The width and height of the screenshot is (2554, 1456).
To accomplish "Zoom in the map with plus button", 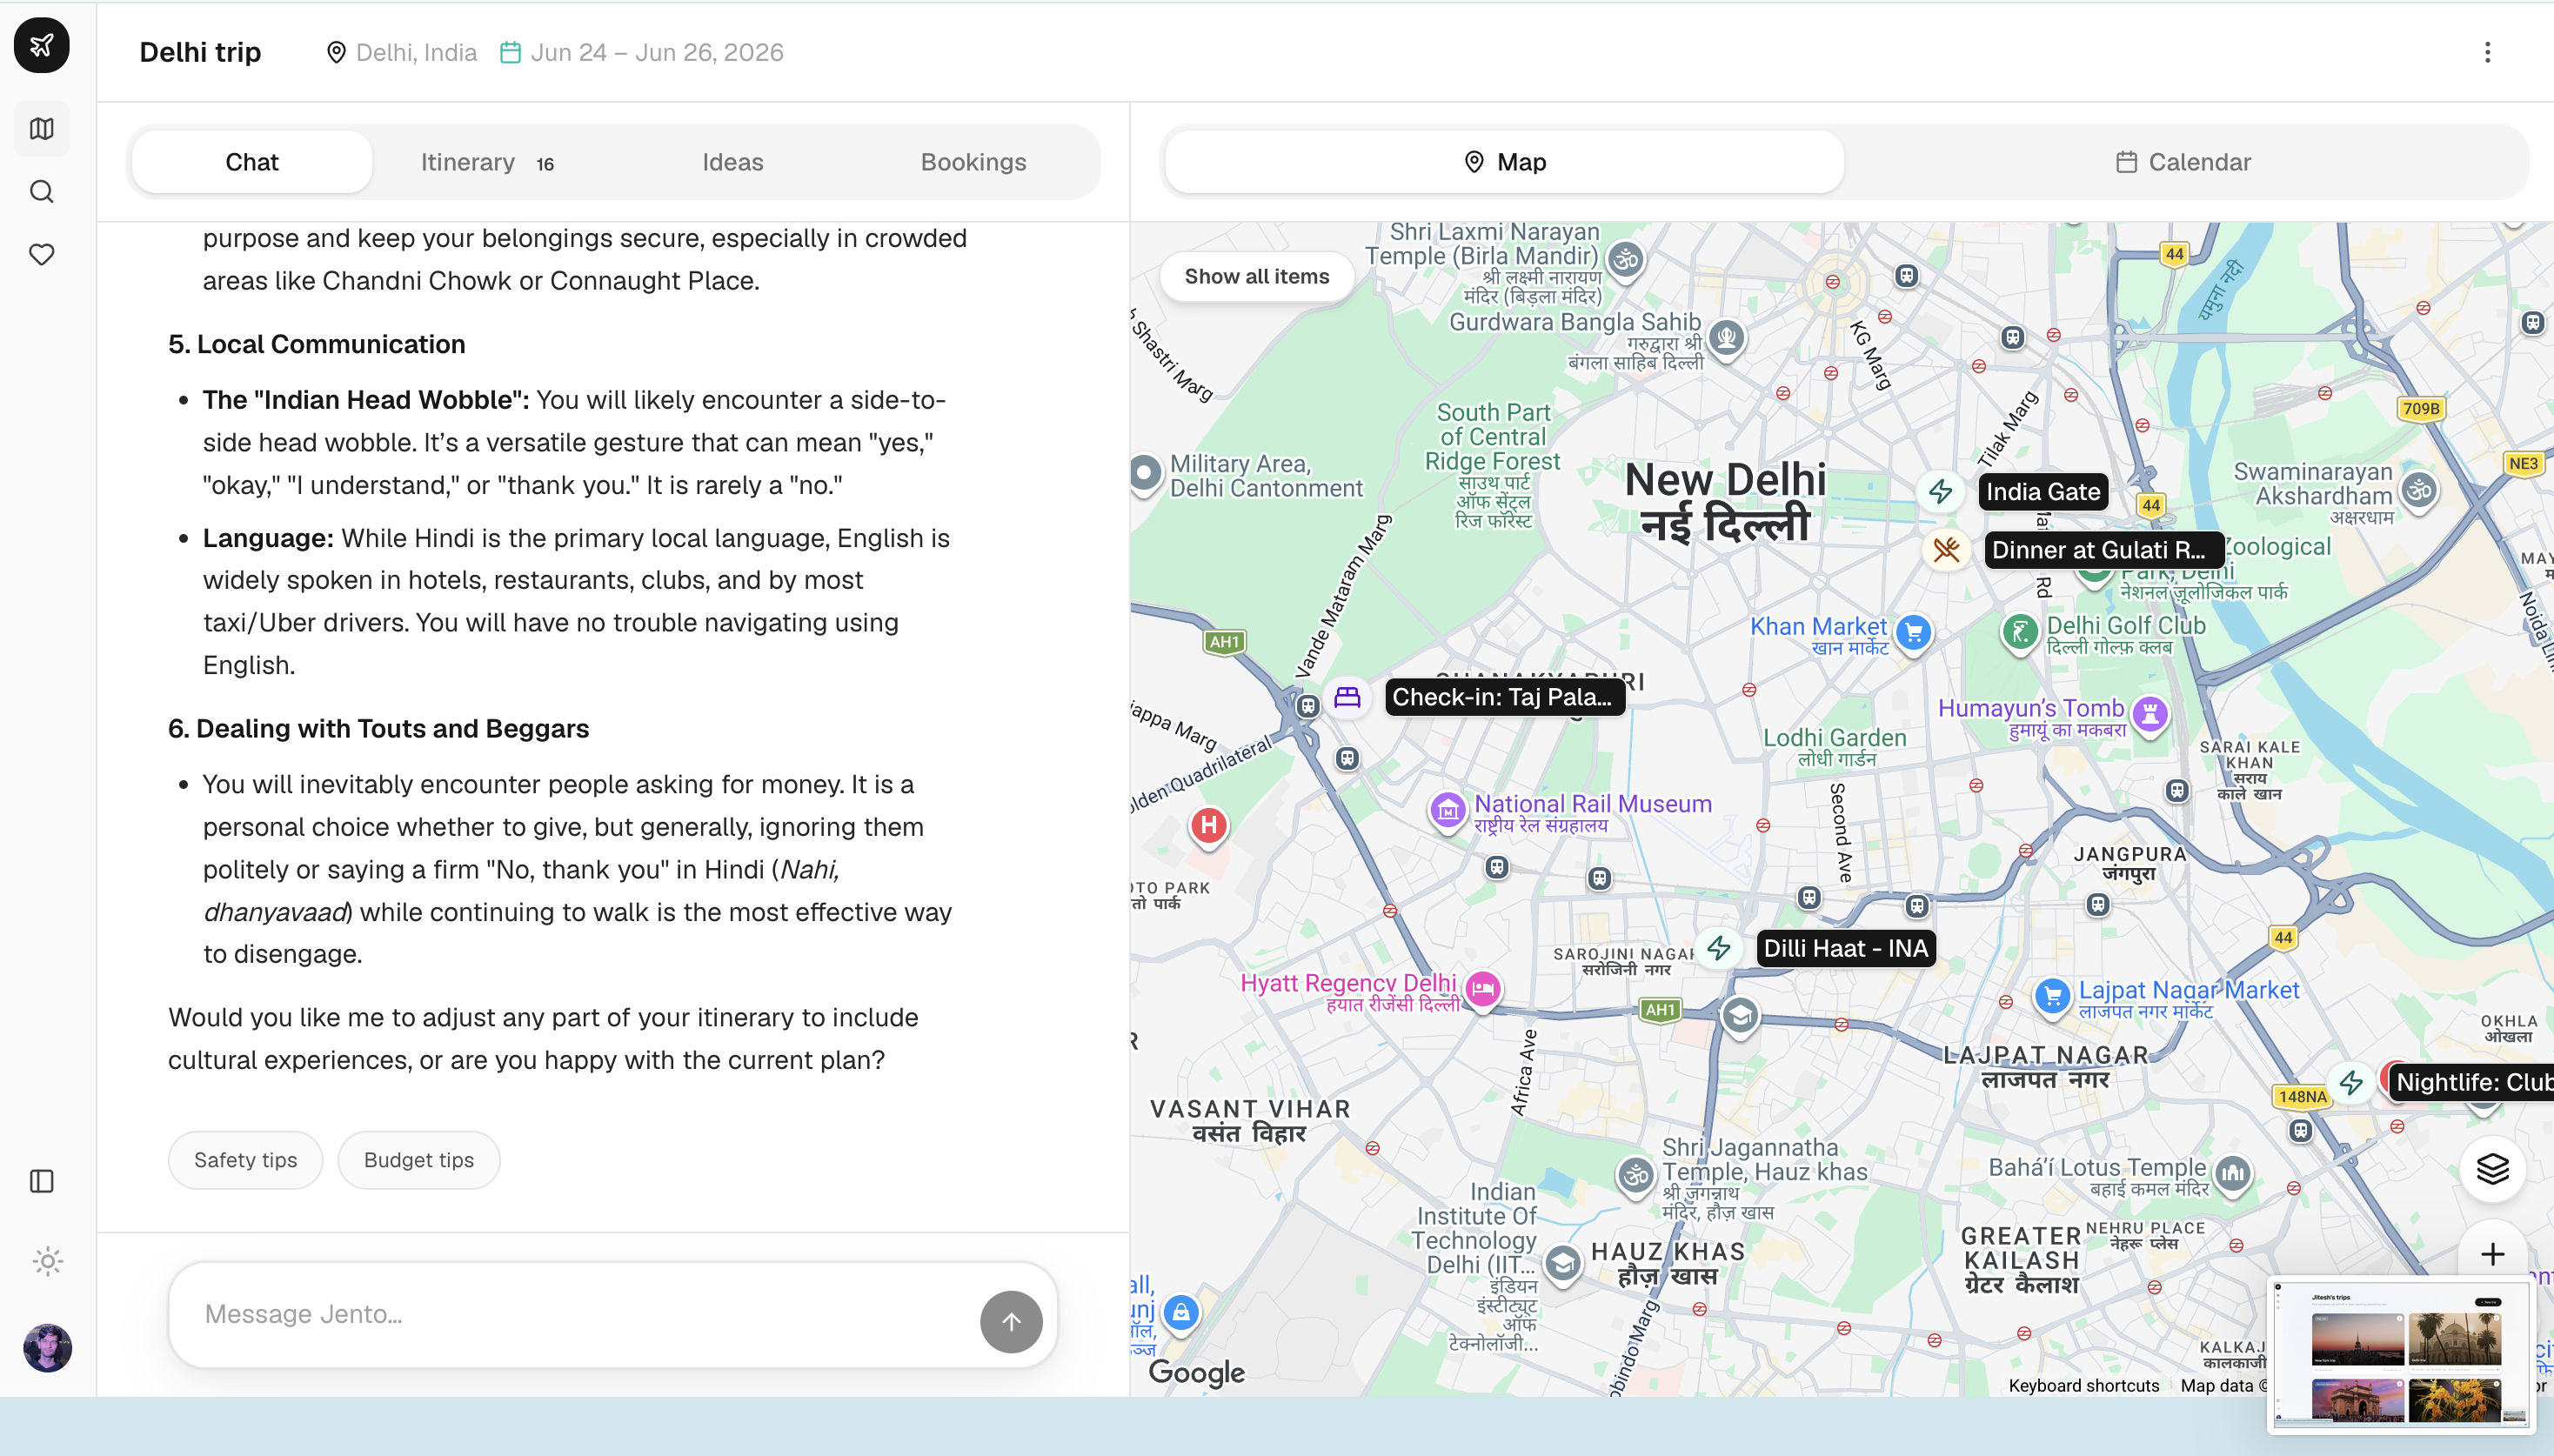I will click(x=2493, y=1254).
